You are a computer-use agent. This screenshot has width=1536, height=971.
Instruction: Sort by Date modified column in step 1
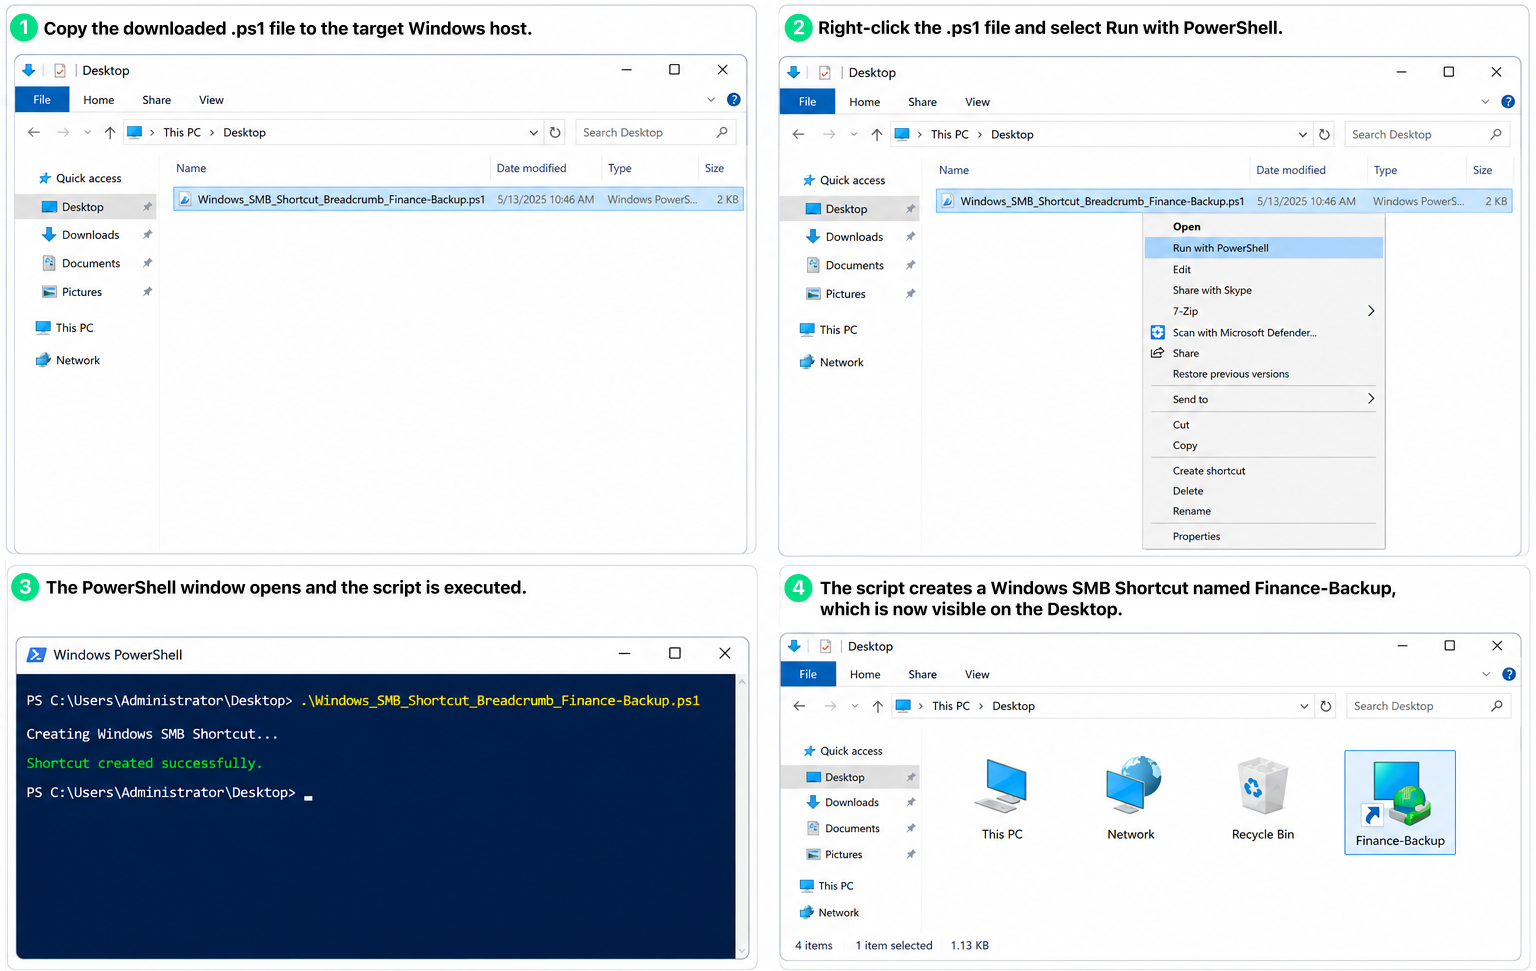pyautogui.click(x=531, y=169)
